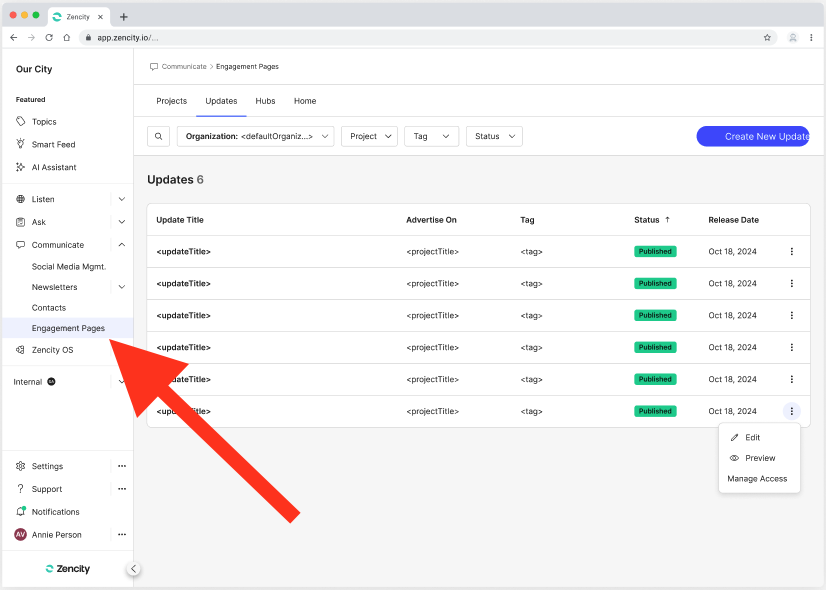Screen dimensions: 826x590
Task: Open Zencity OS in sidebar
Action: 52,350
